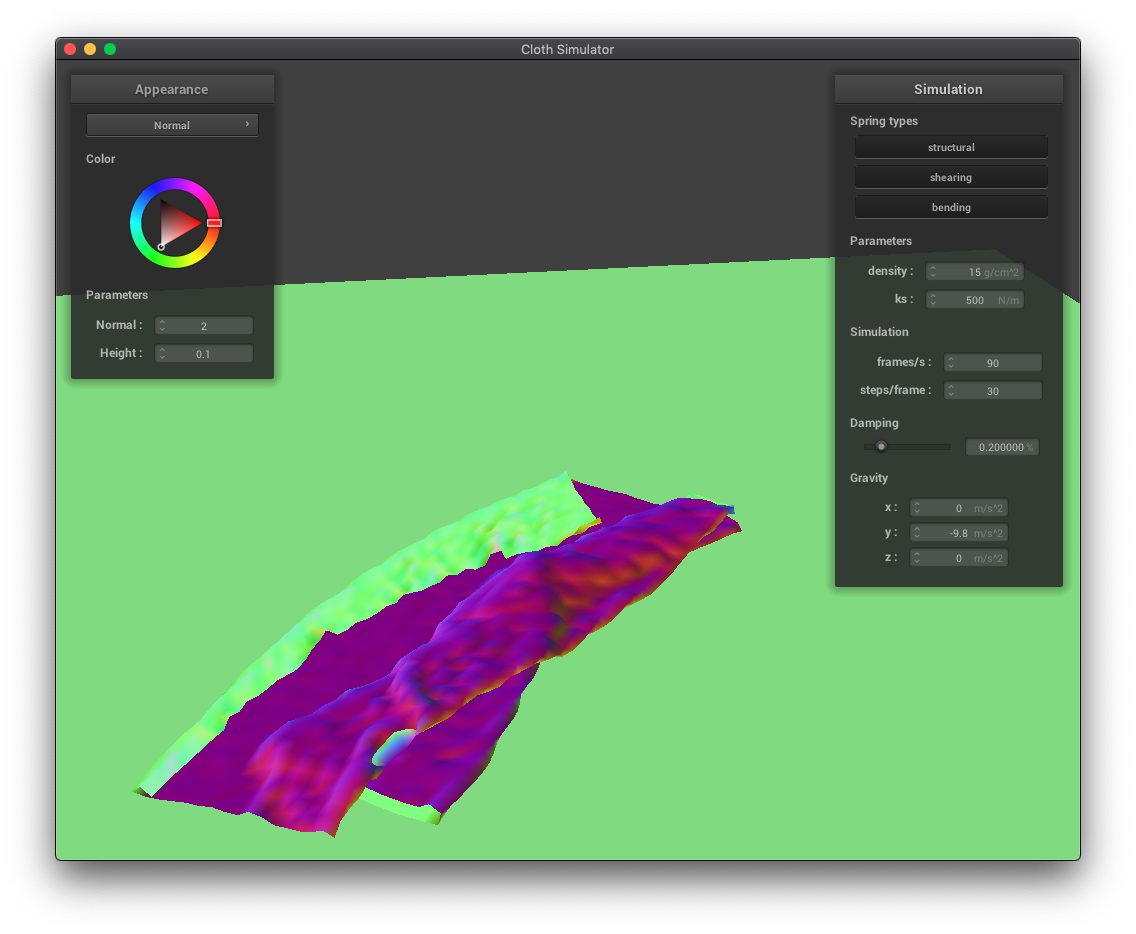Click the ks value field
This screenshot has width=1136, height=934.
click(974, 300)
